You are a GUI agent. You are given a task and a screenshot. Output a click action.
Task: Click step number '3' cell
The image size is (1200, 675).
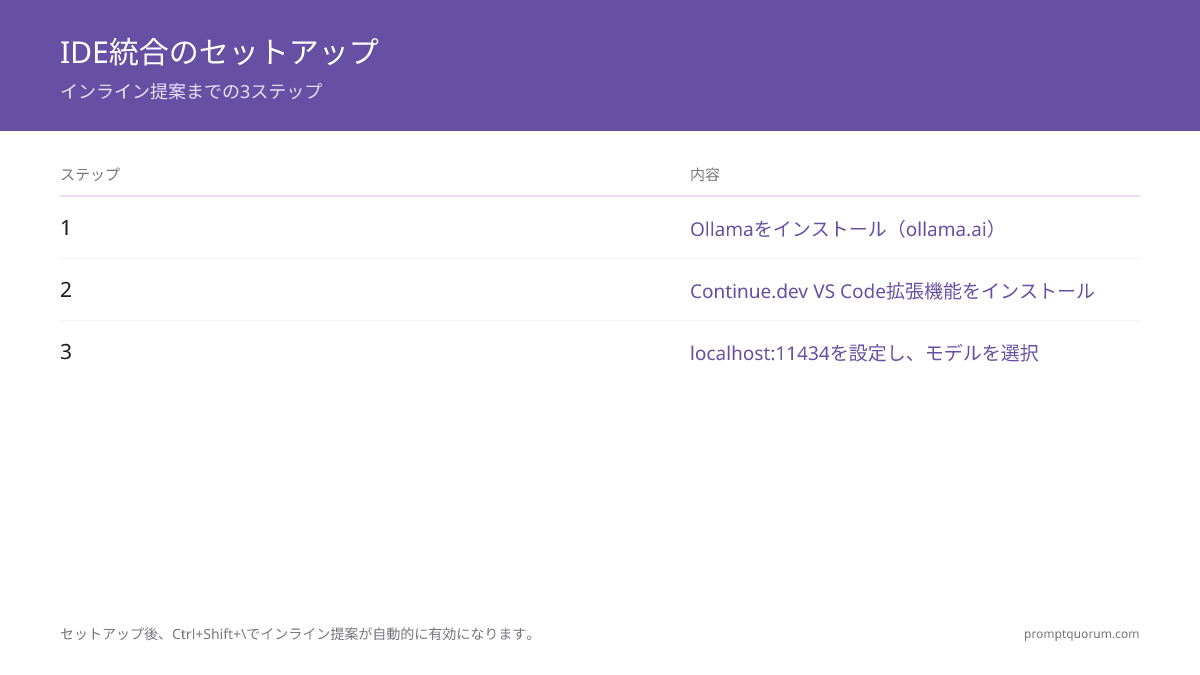(66, 352)
